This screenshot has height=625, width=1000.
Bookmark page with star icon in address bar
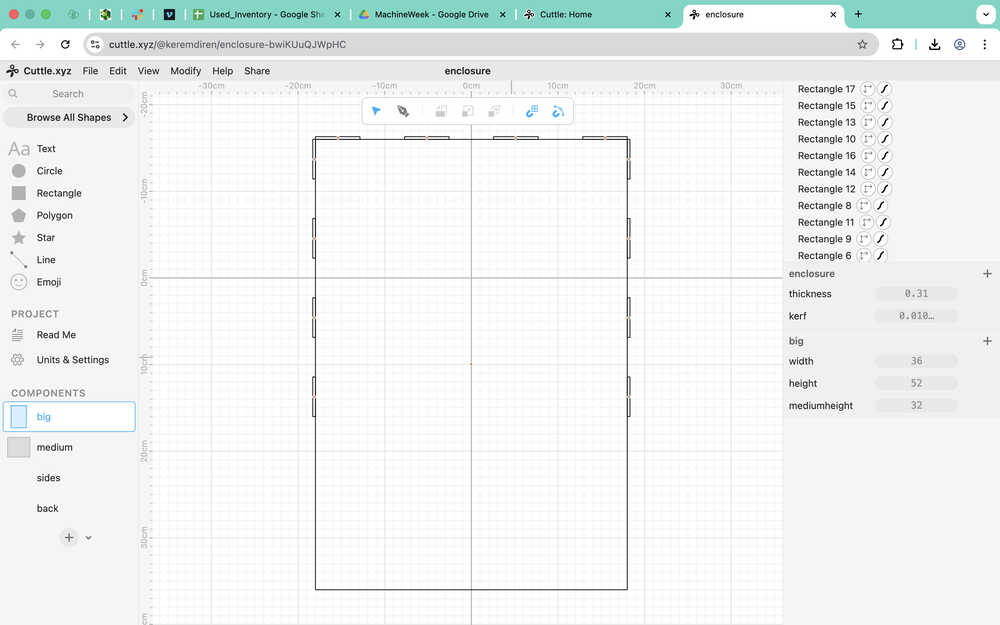(862, 44)
